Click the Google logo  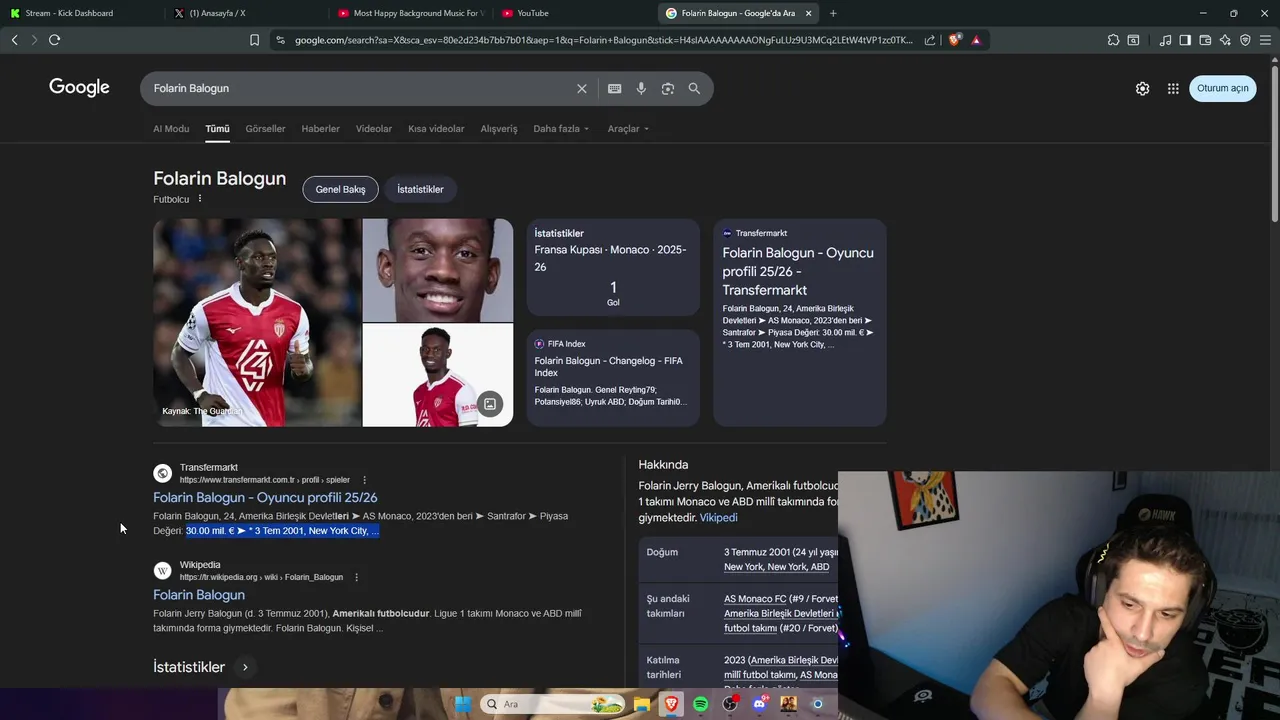coord(79,88)
